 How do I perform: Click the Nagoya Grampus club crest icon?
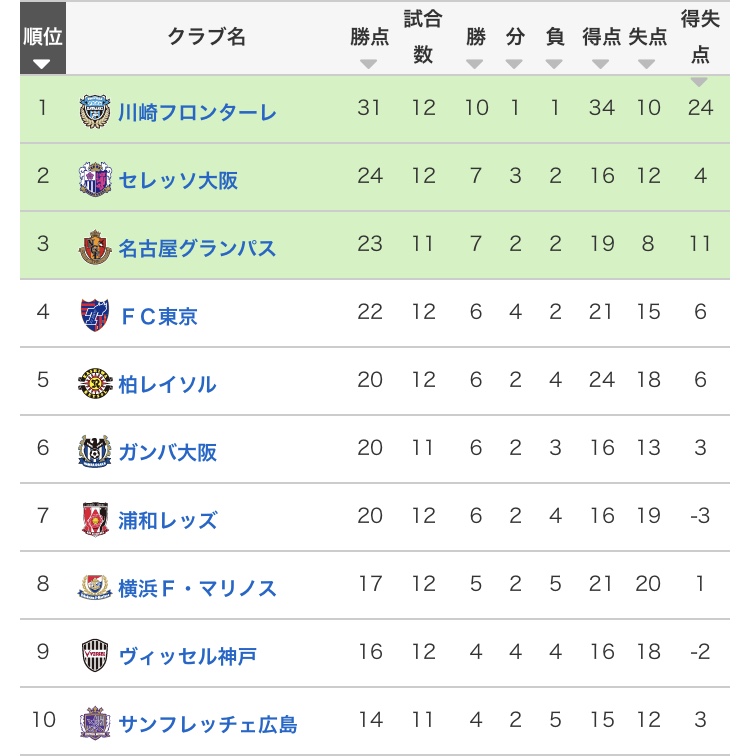pyautogui.click(x=95, y=247)
